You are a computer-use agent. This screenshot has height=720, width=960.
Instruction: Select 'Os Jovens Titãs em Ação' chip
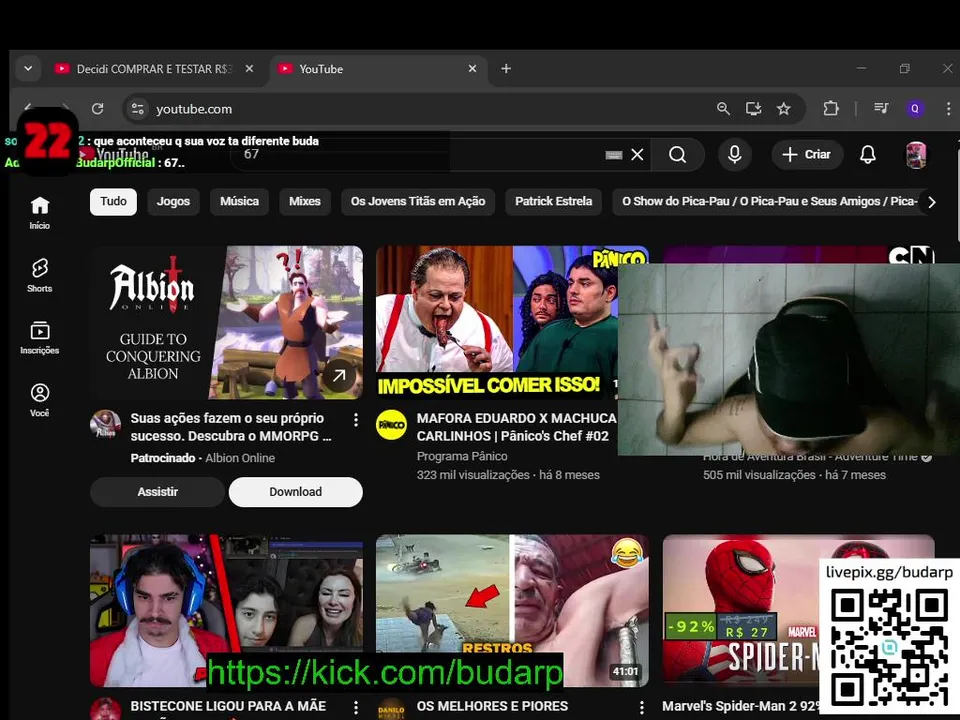click(x=418, y=201)
